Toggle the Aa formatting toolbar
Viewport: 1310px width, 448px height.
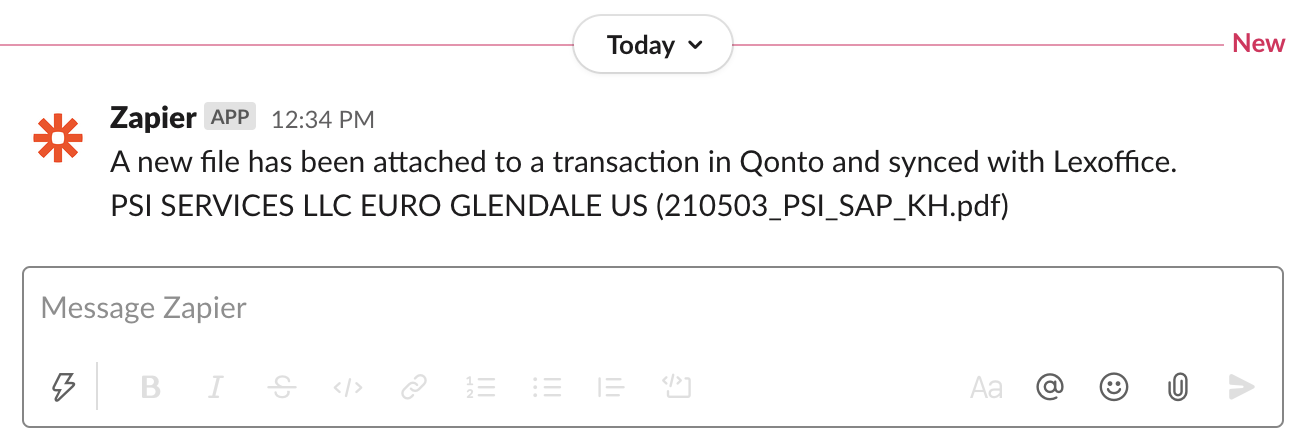(986, 387)
